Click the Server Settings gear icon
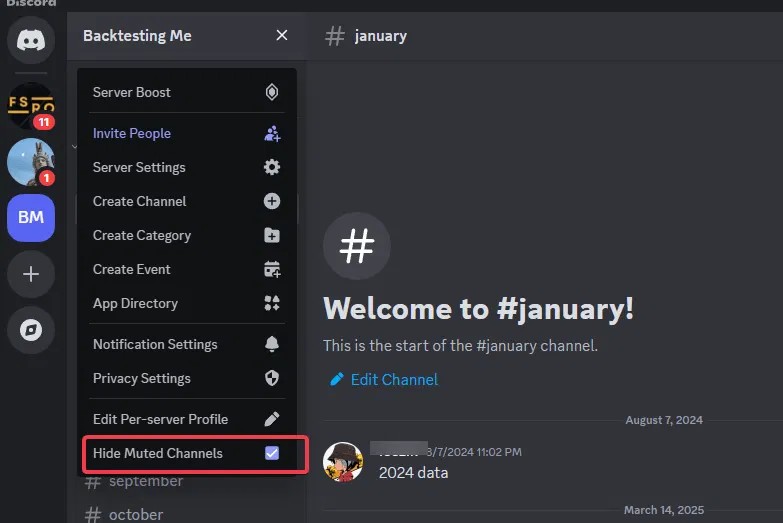783x523 pixels. click(271, 167)
